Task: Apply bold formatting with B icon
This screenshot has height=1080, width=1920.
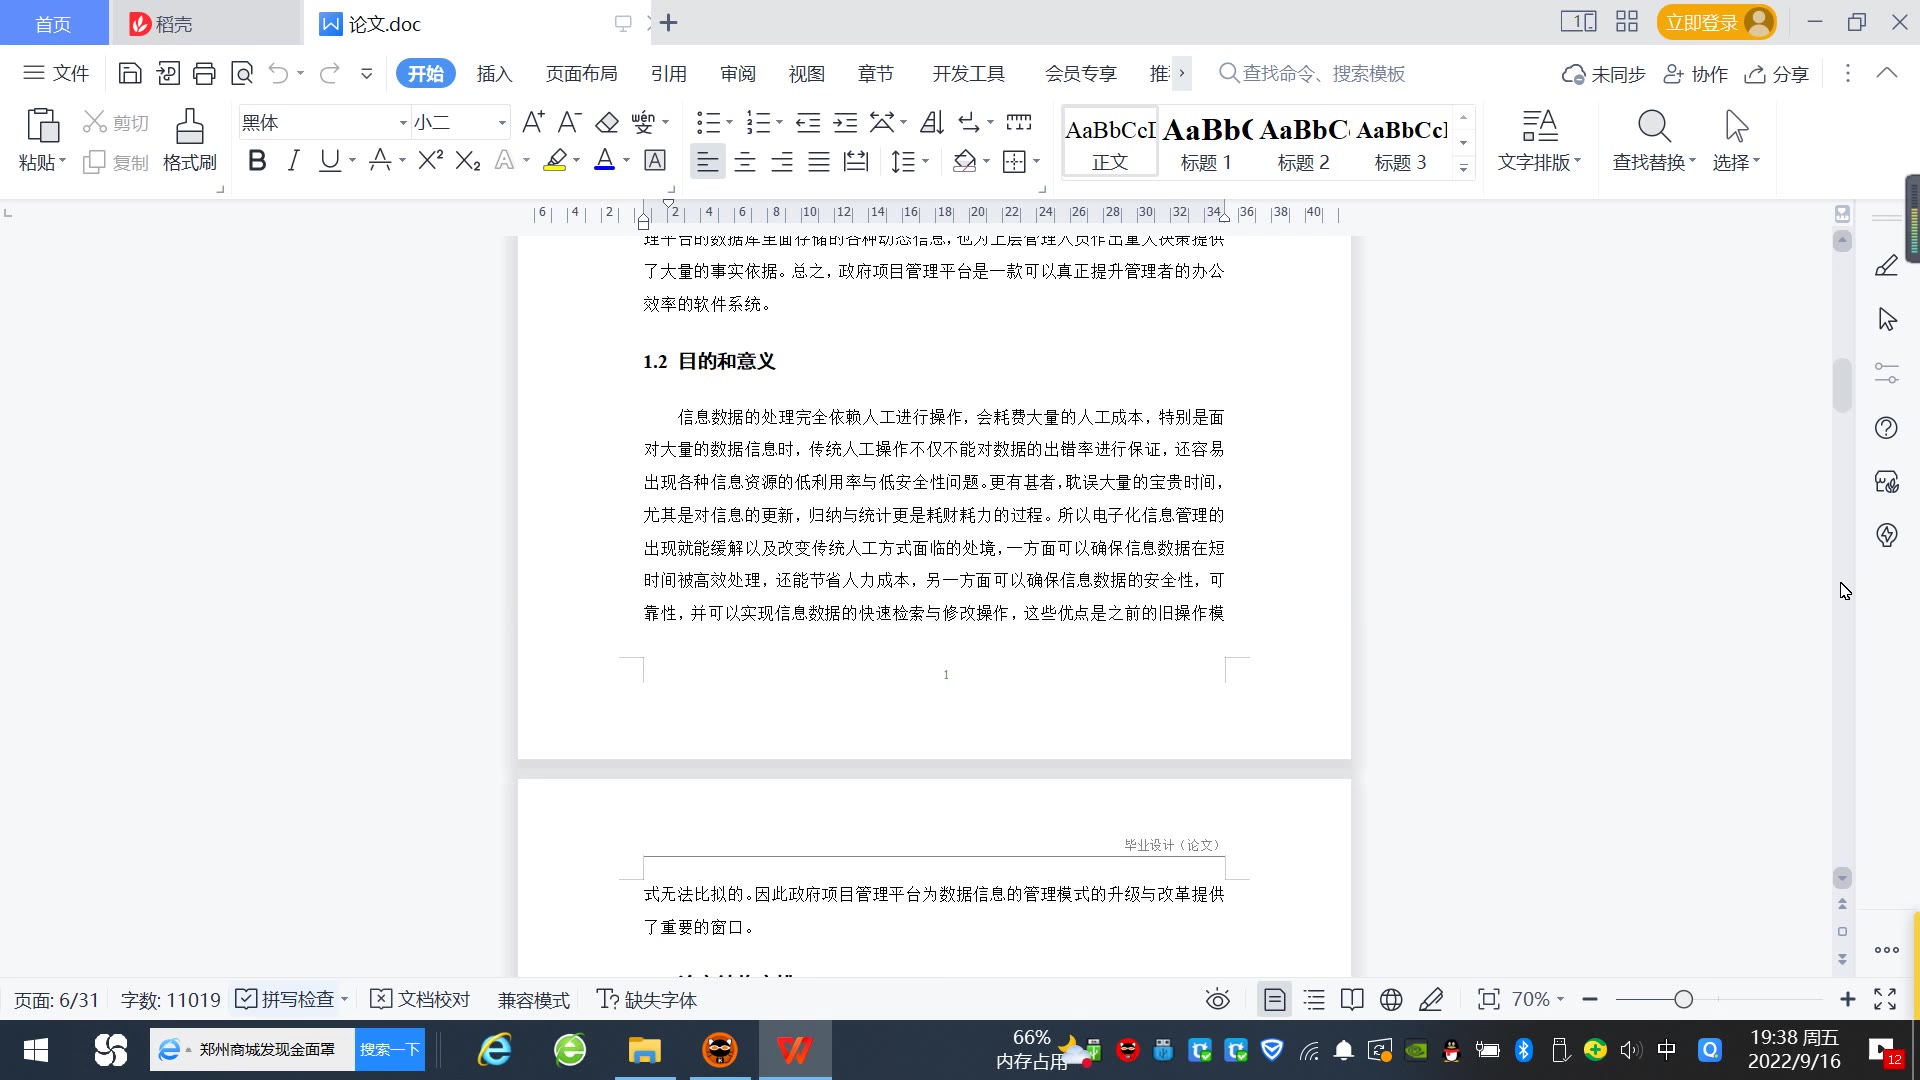Action: (257, 161)
